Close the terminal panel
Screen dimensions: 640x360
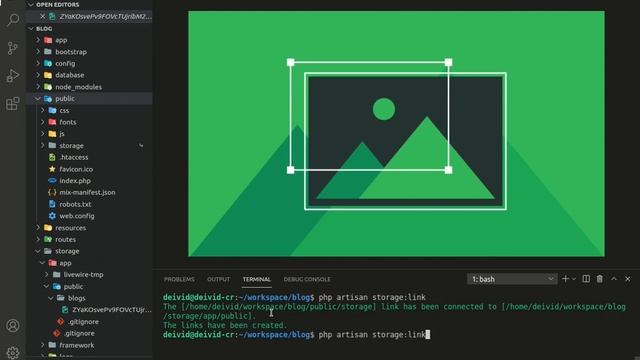point(627,279)
